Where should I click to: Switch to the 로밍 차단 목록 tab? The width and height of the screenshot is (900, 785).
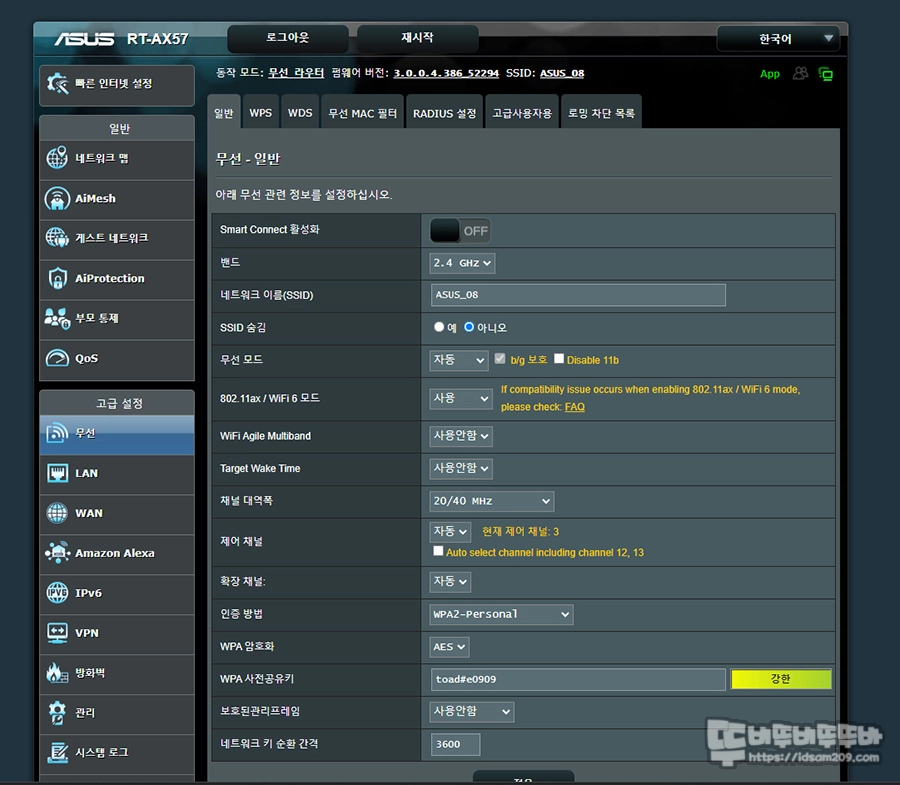click(x=602, y=112)
